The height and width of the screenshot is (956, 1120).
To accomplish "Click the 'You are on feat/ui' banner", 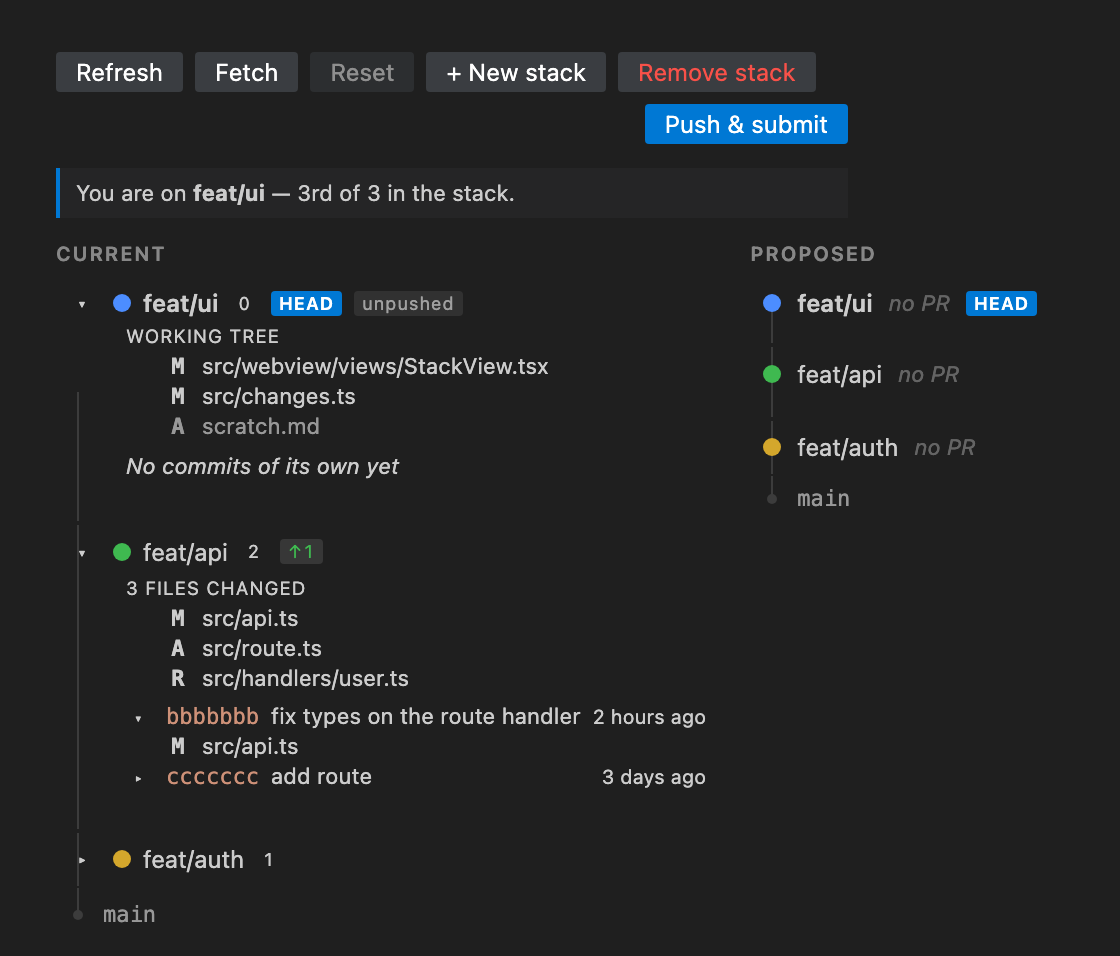I will [x=452, y=193].
